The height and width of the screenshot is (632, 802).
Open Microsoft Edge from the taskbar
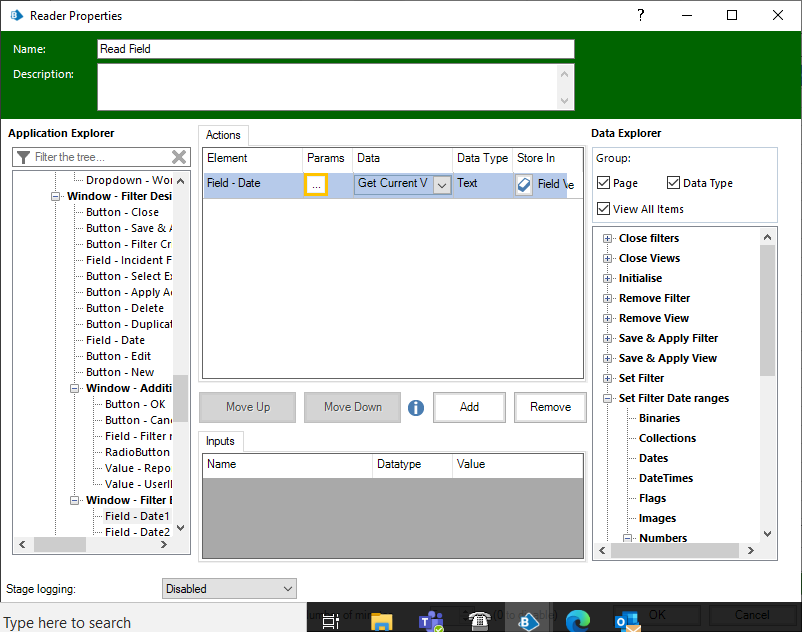coord(578,621)
